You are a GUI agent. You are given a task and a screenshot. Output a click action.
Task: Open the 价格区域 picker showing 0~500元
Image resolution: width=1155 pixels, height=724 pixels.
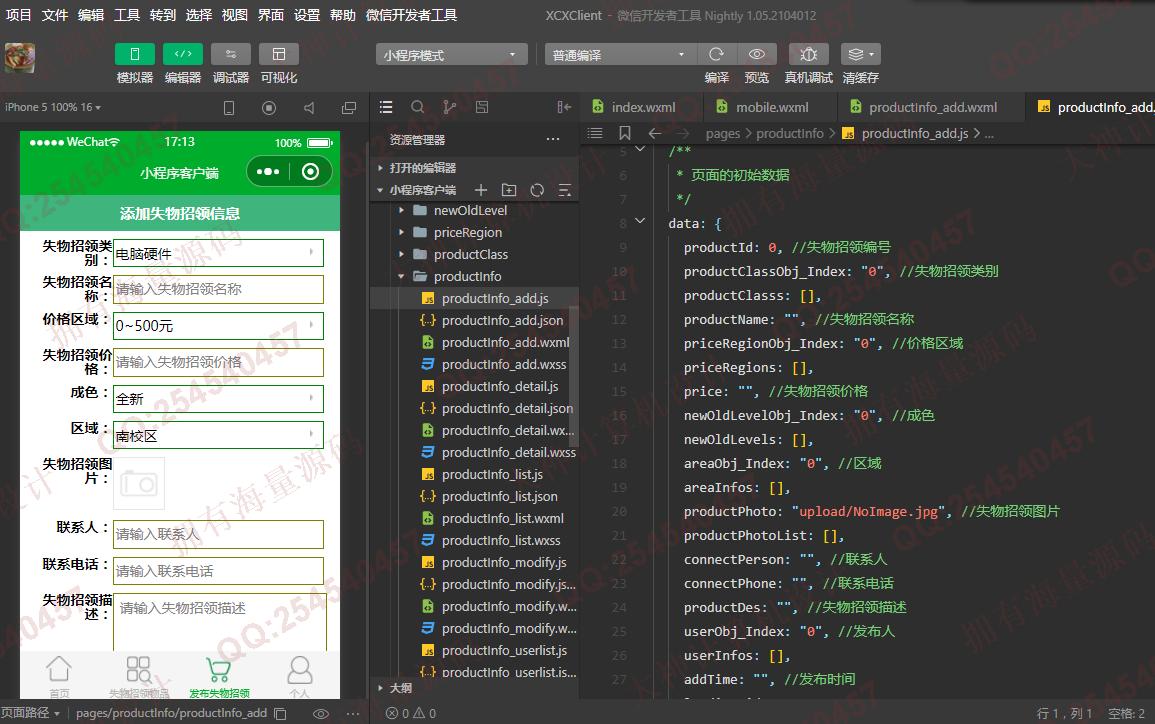[218, 326]
